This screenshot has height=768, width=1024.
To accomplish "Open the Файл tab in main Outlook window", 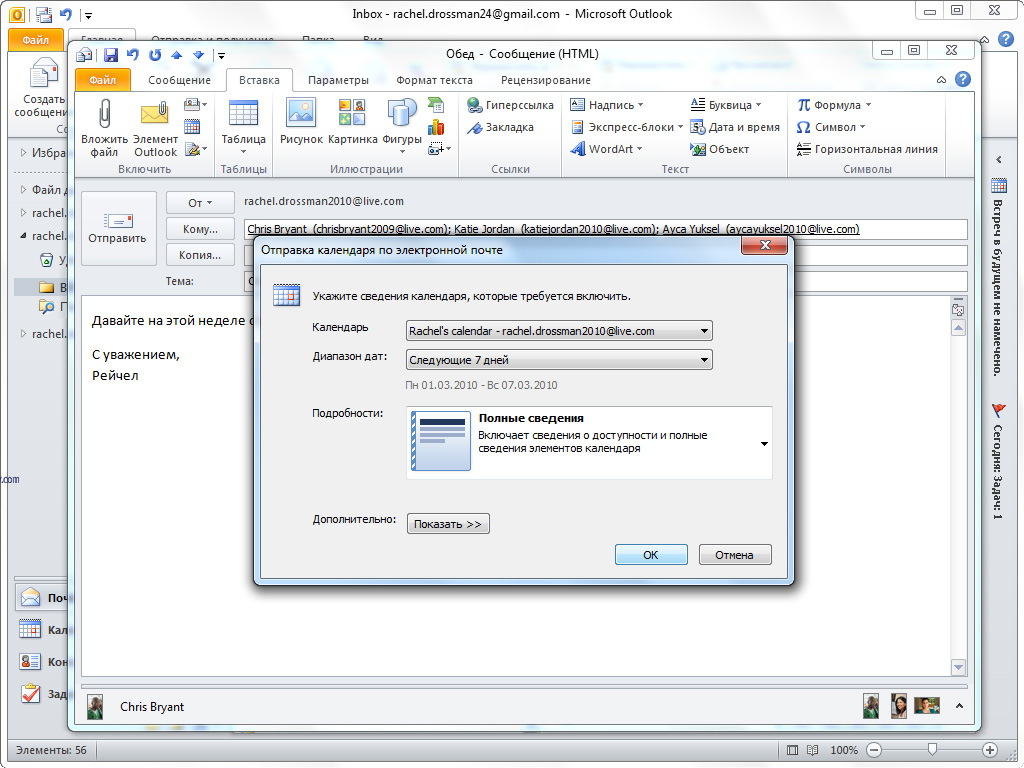I will (x=36, y=40).
